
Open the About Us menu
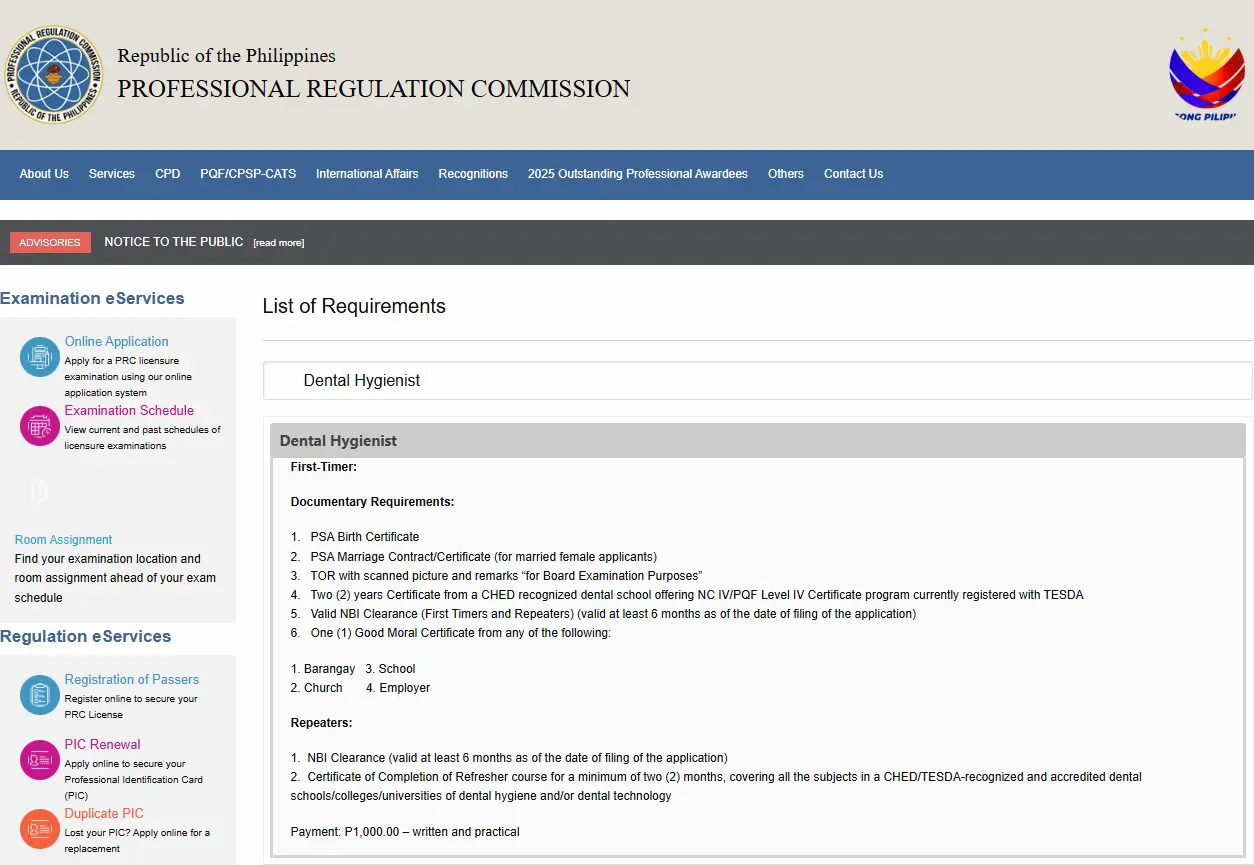point(44,174)
